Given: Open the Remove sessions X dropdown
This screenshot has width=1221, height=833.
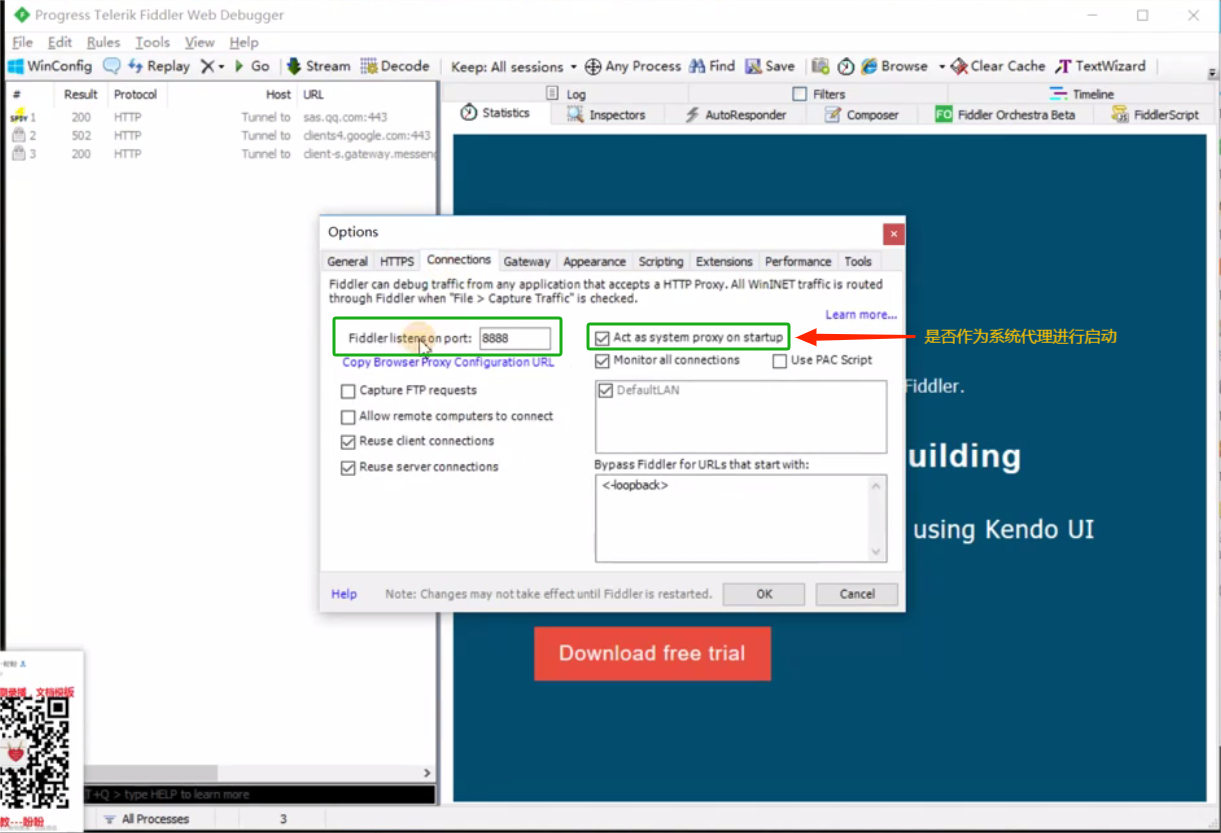Looking at the screenshot, I should 212,66.
